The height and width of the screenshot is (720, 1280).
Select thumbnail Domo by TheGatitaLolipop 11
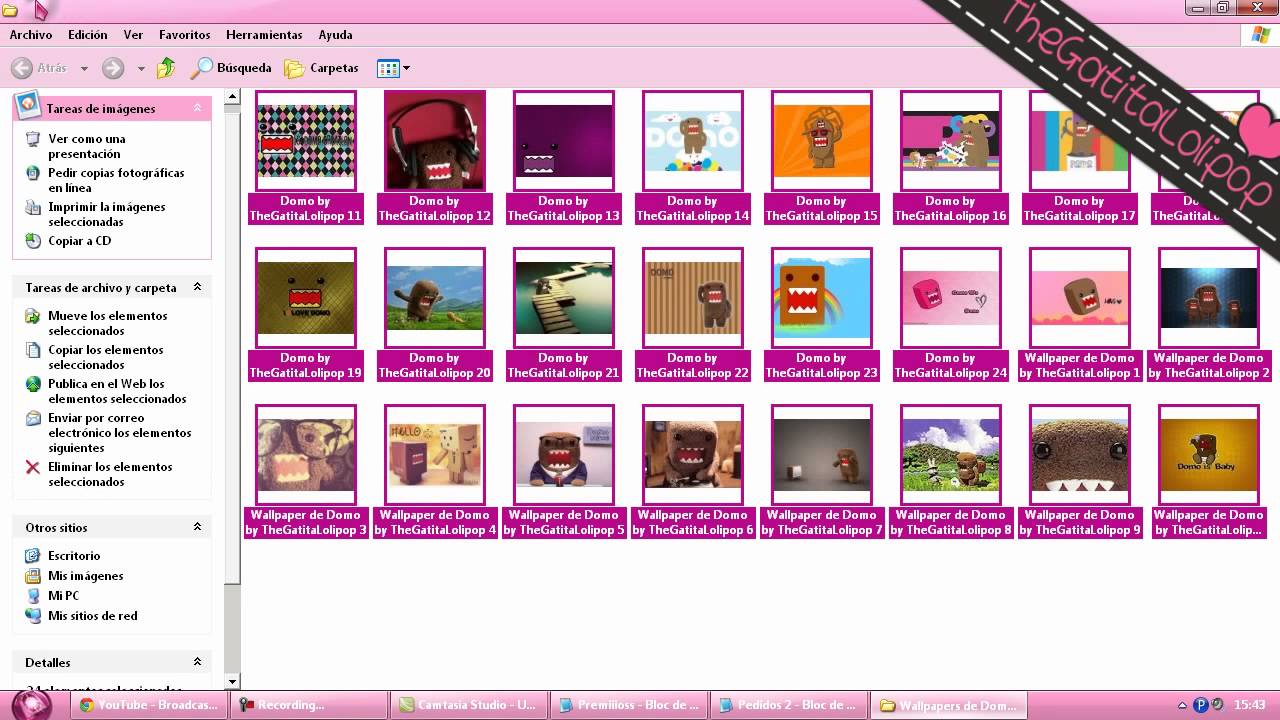point(306,141)
